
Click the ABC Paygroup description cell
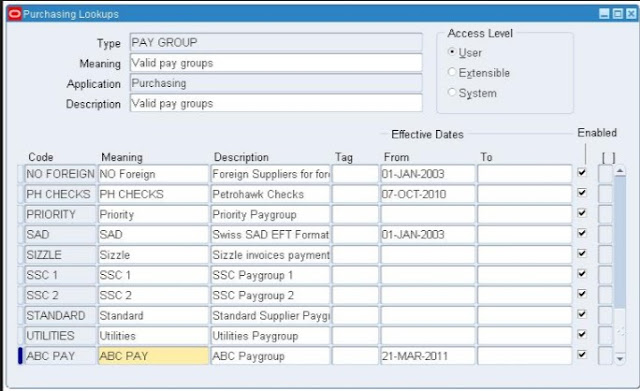click(270, 356)
